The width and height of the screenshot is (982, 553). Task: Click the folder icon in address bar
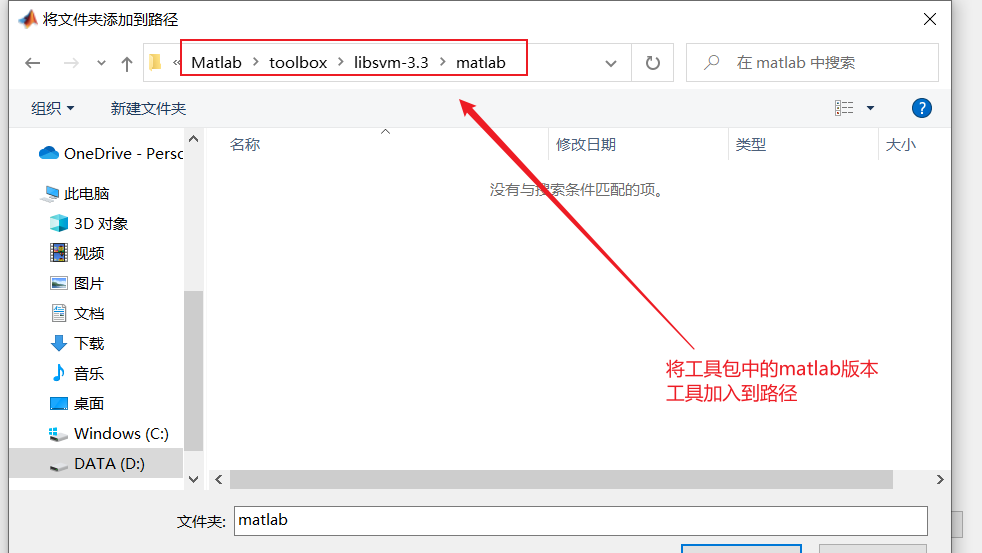tap(155, 62)
